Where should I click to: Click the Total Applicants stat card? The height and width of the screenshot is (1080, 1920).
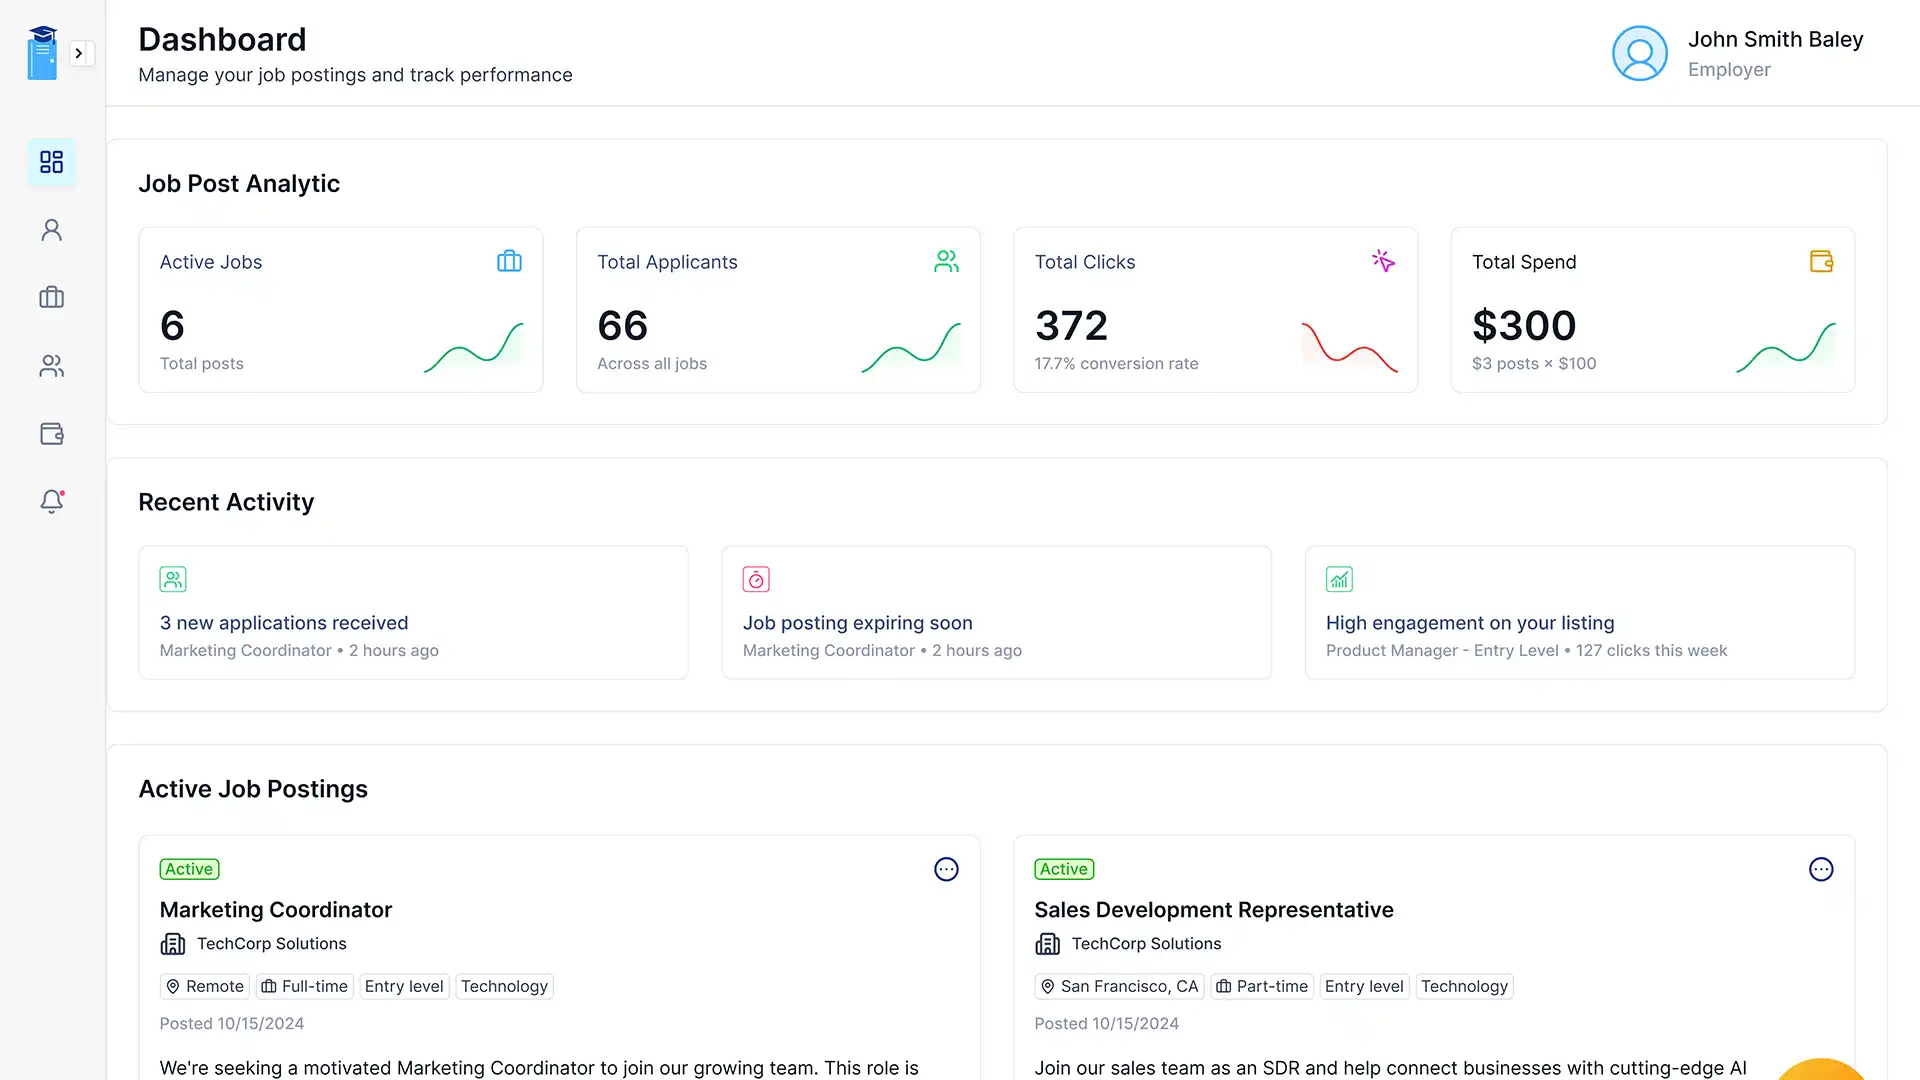pos(778,310)
